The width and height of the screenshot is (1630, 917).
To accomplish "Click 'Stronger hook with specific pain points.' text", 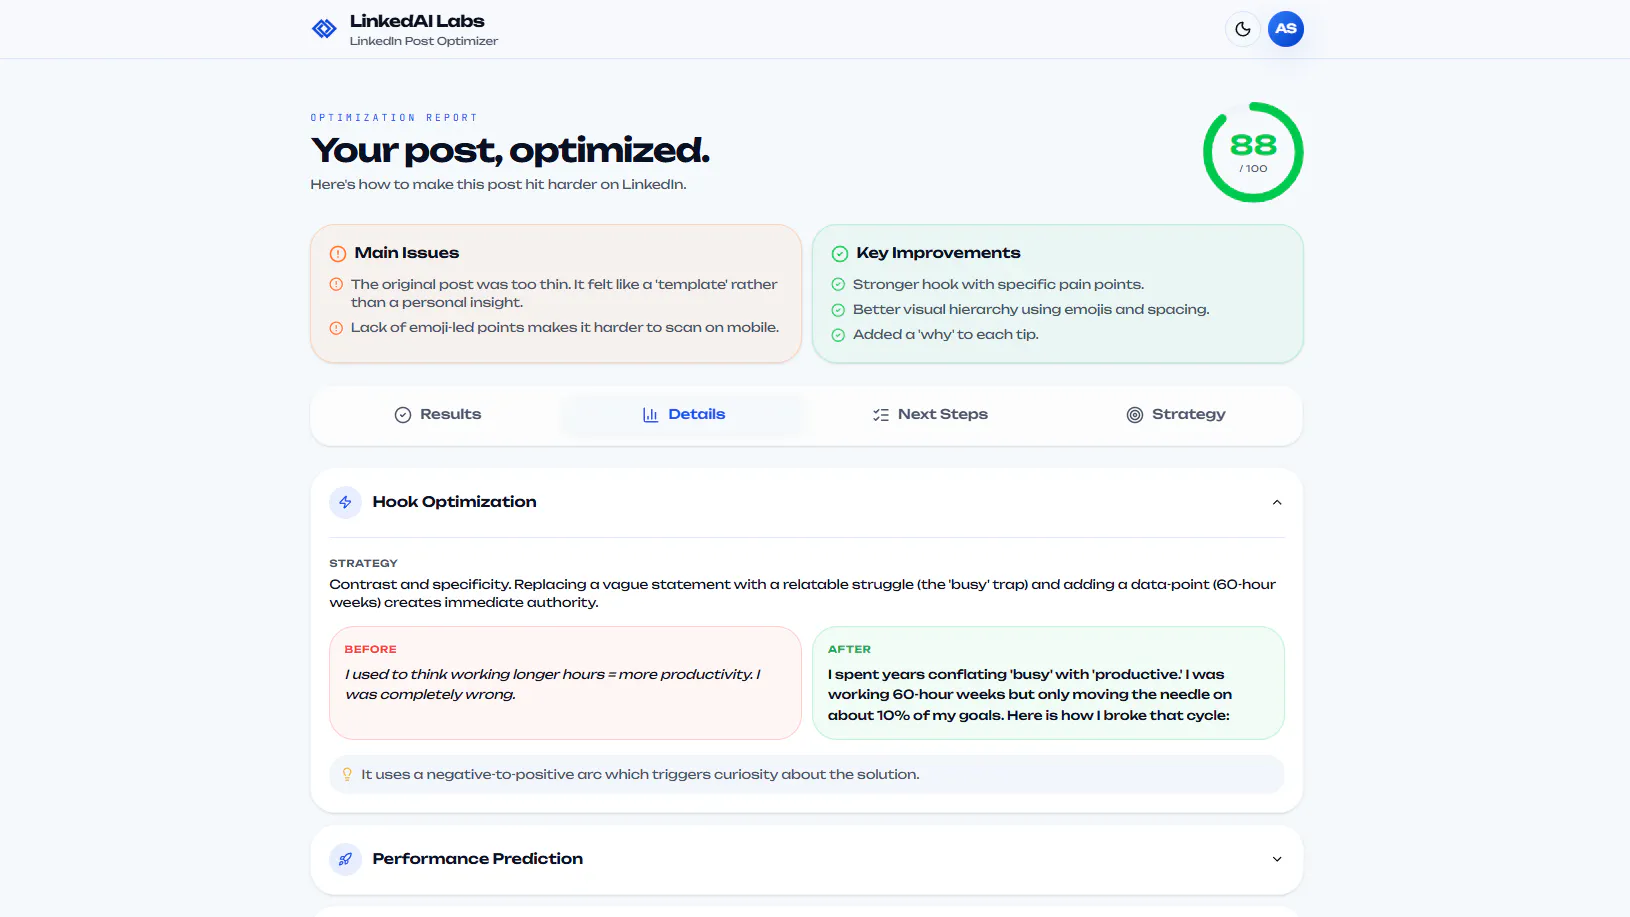I will (998, 285).
